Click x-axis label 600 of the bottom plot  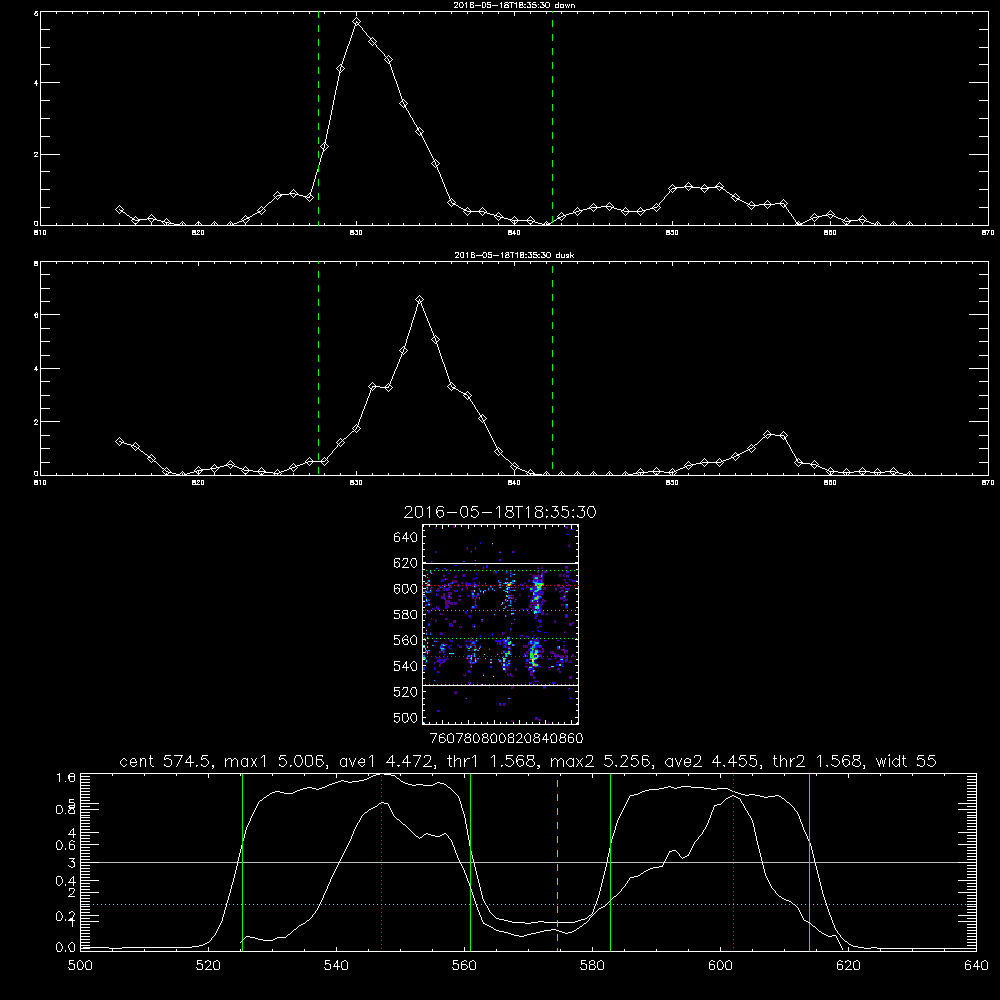pyautogui.click(x=721, y=966)
